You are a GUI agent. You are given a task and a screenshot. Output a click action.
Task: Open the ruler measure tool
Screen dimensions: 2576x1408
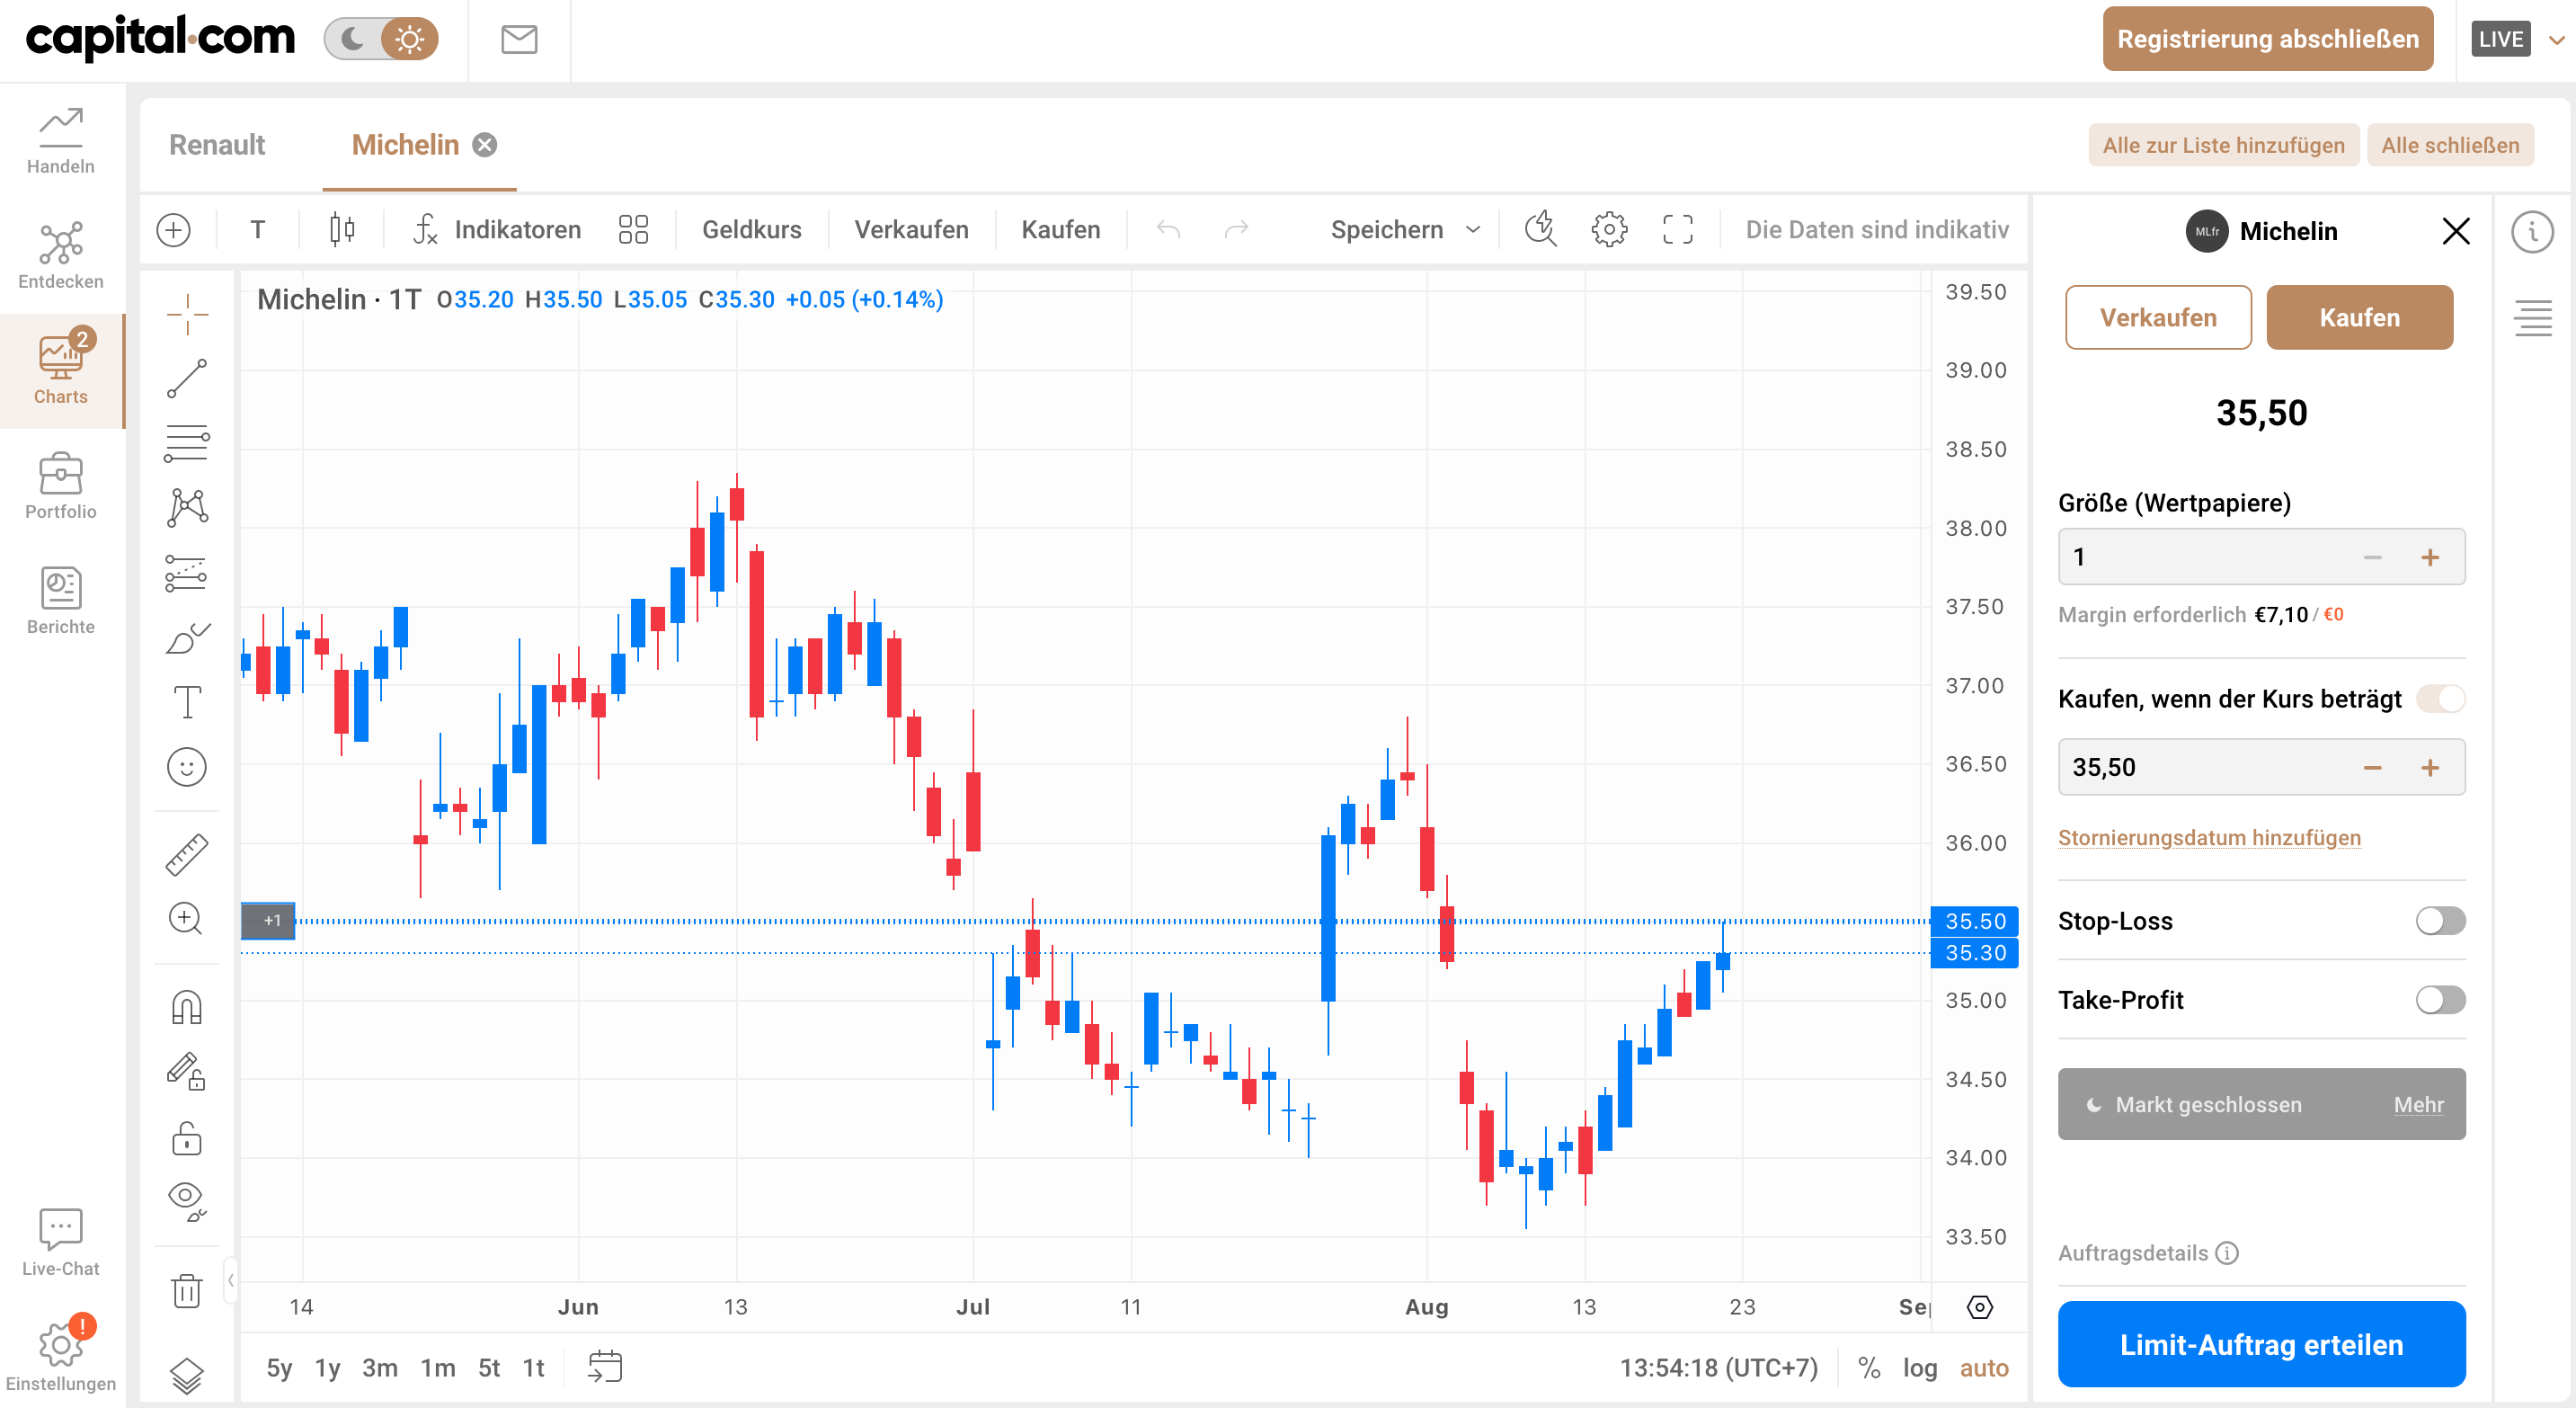(x=187, y=854)
